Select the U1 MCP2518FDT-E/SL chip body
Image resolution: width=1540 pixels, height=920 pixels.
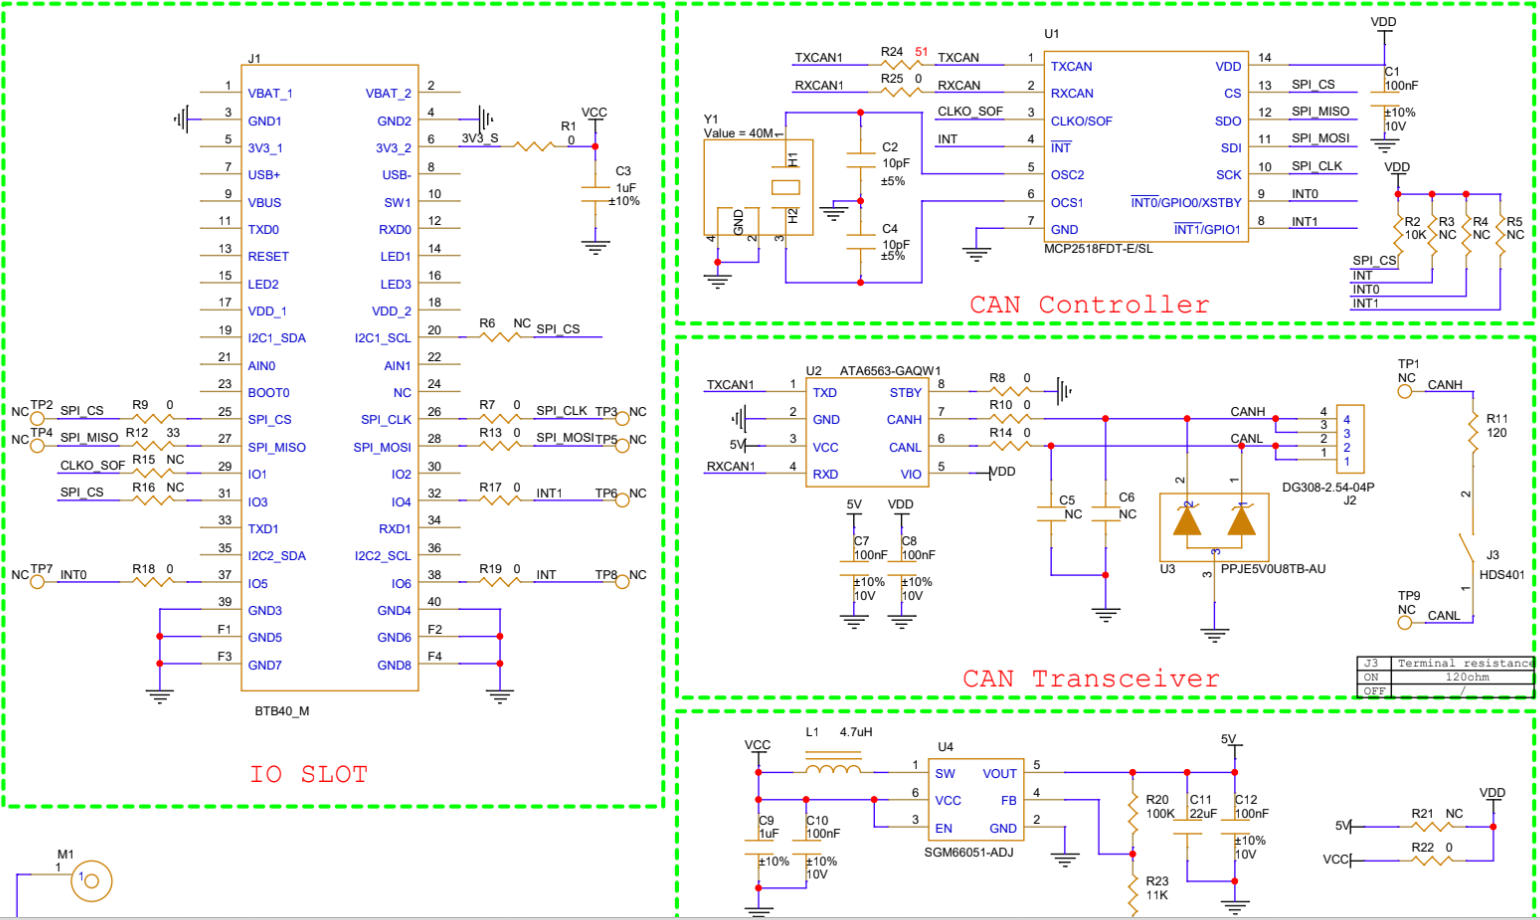(x=1146, y=147)
